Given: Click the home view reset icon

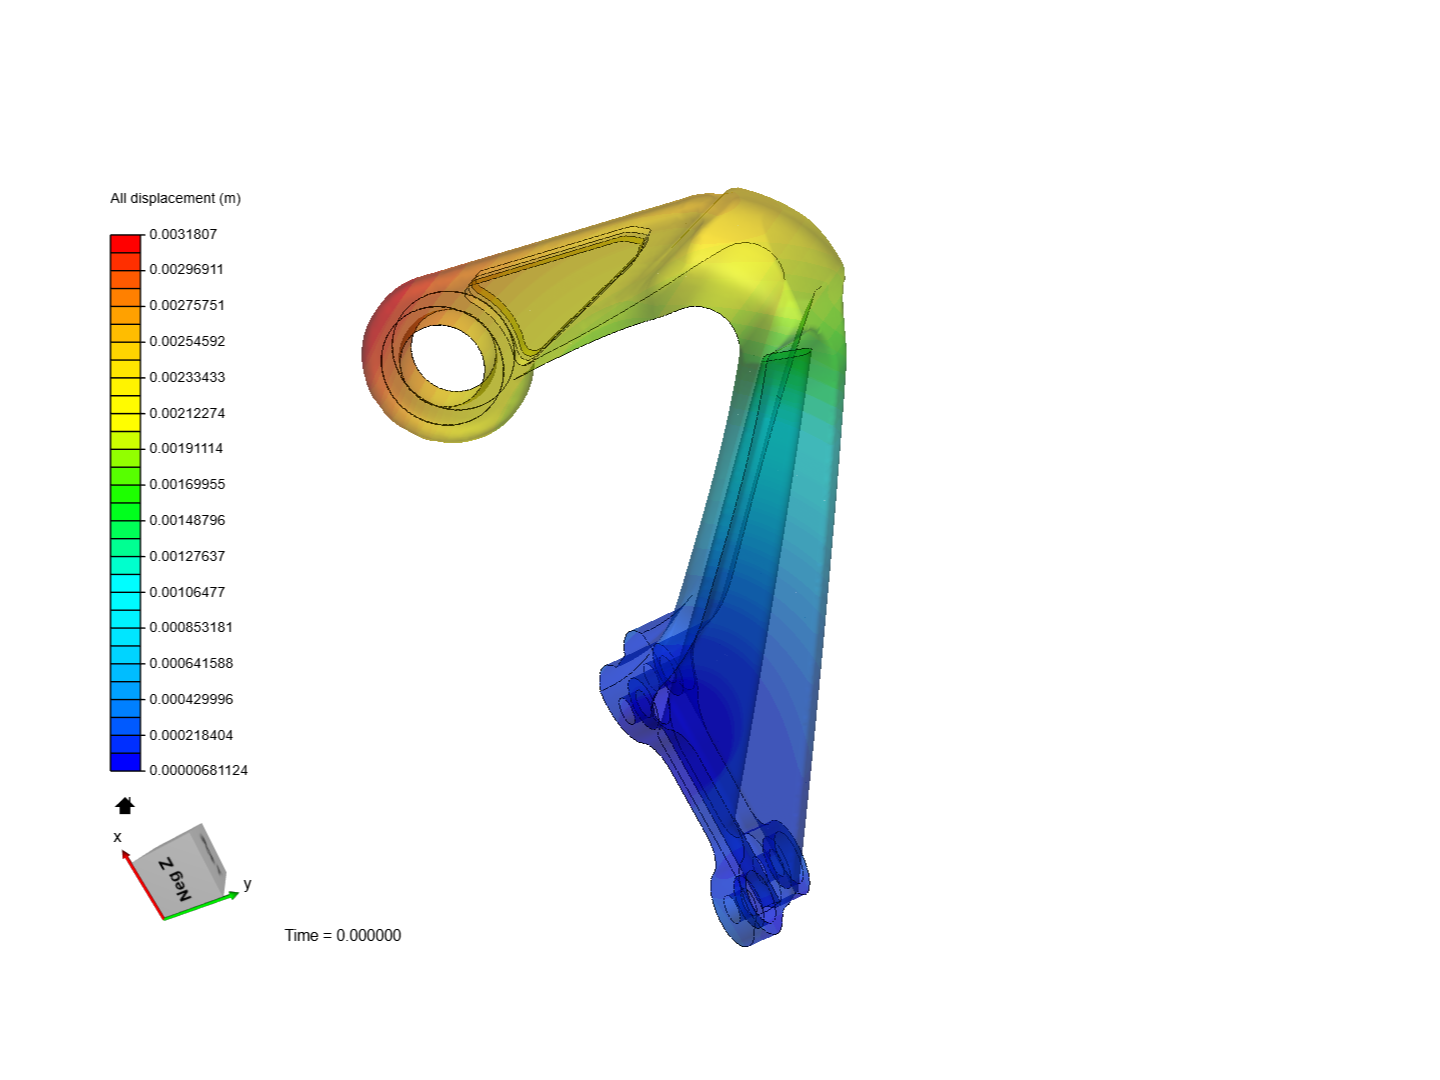Looking at the screenshot, I should (x=124, y=804).
